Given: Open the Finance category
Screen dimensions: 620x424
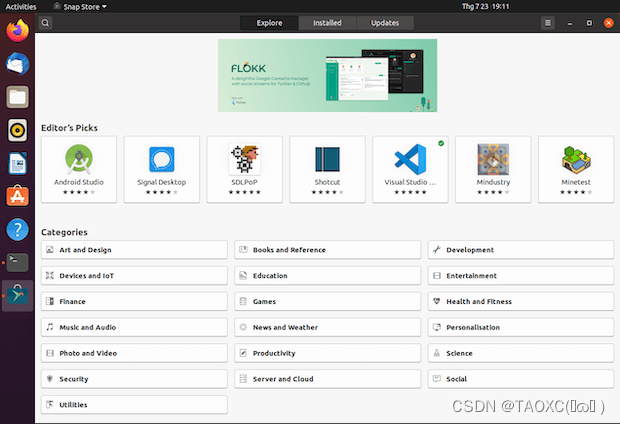Looking at the screenshot, I should click(x=134, y=301).
